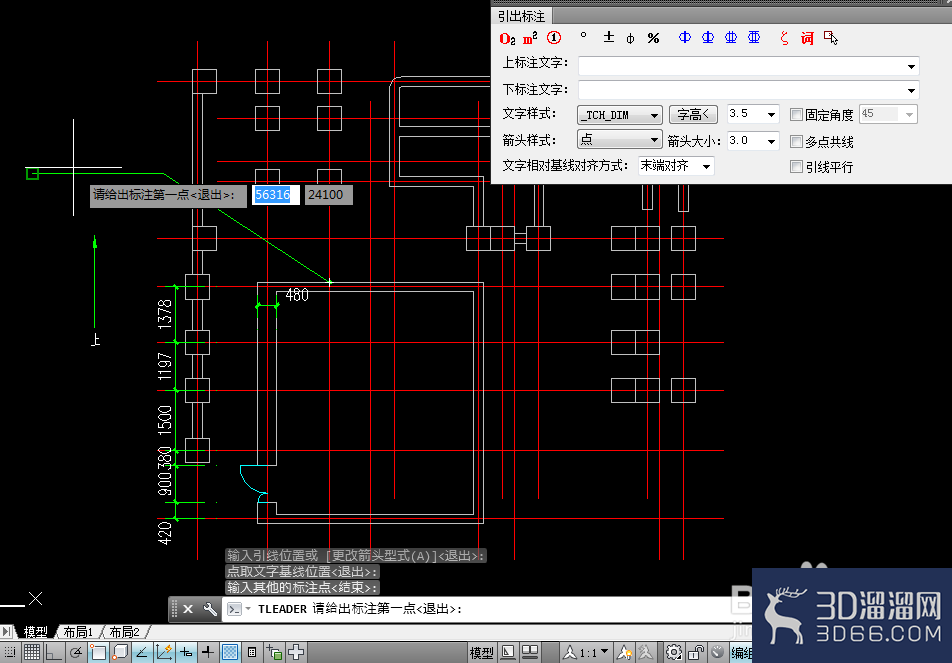Toggle polar tracking in status bar

(x=76, y=652)
